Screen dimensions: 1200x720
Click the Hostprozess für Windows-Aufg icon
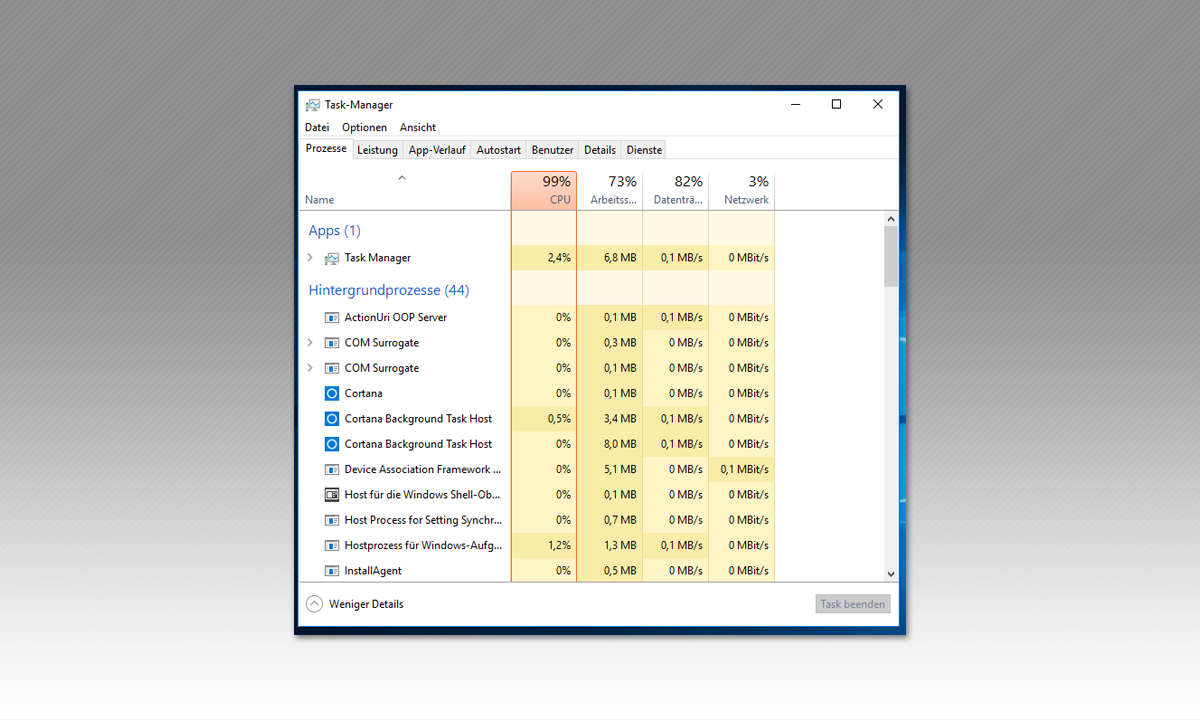click(x=332, y=546)
